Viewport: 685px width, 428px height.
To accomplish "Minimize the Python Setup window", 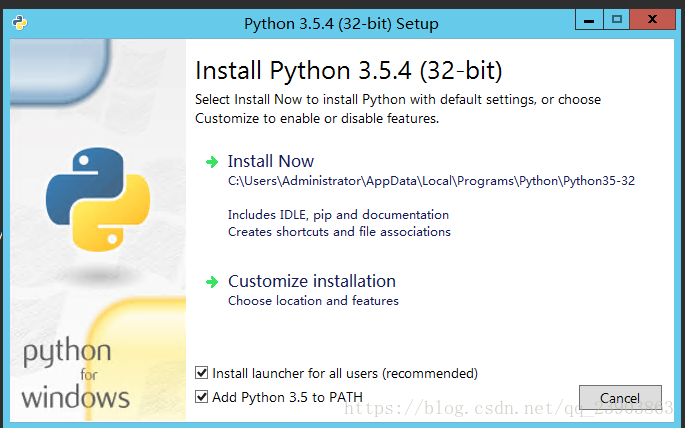I will click(x=589, y=20).
